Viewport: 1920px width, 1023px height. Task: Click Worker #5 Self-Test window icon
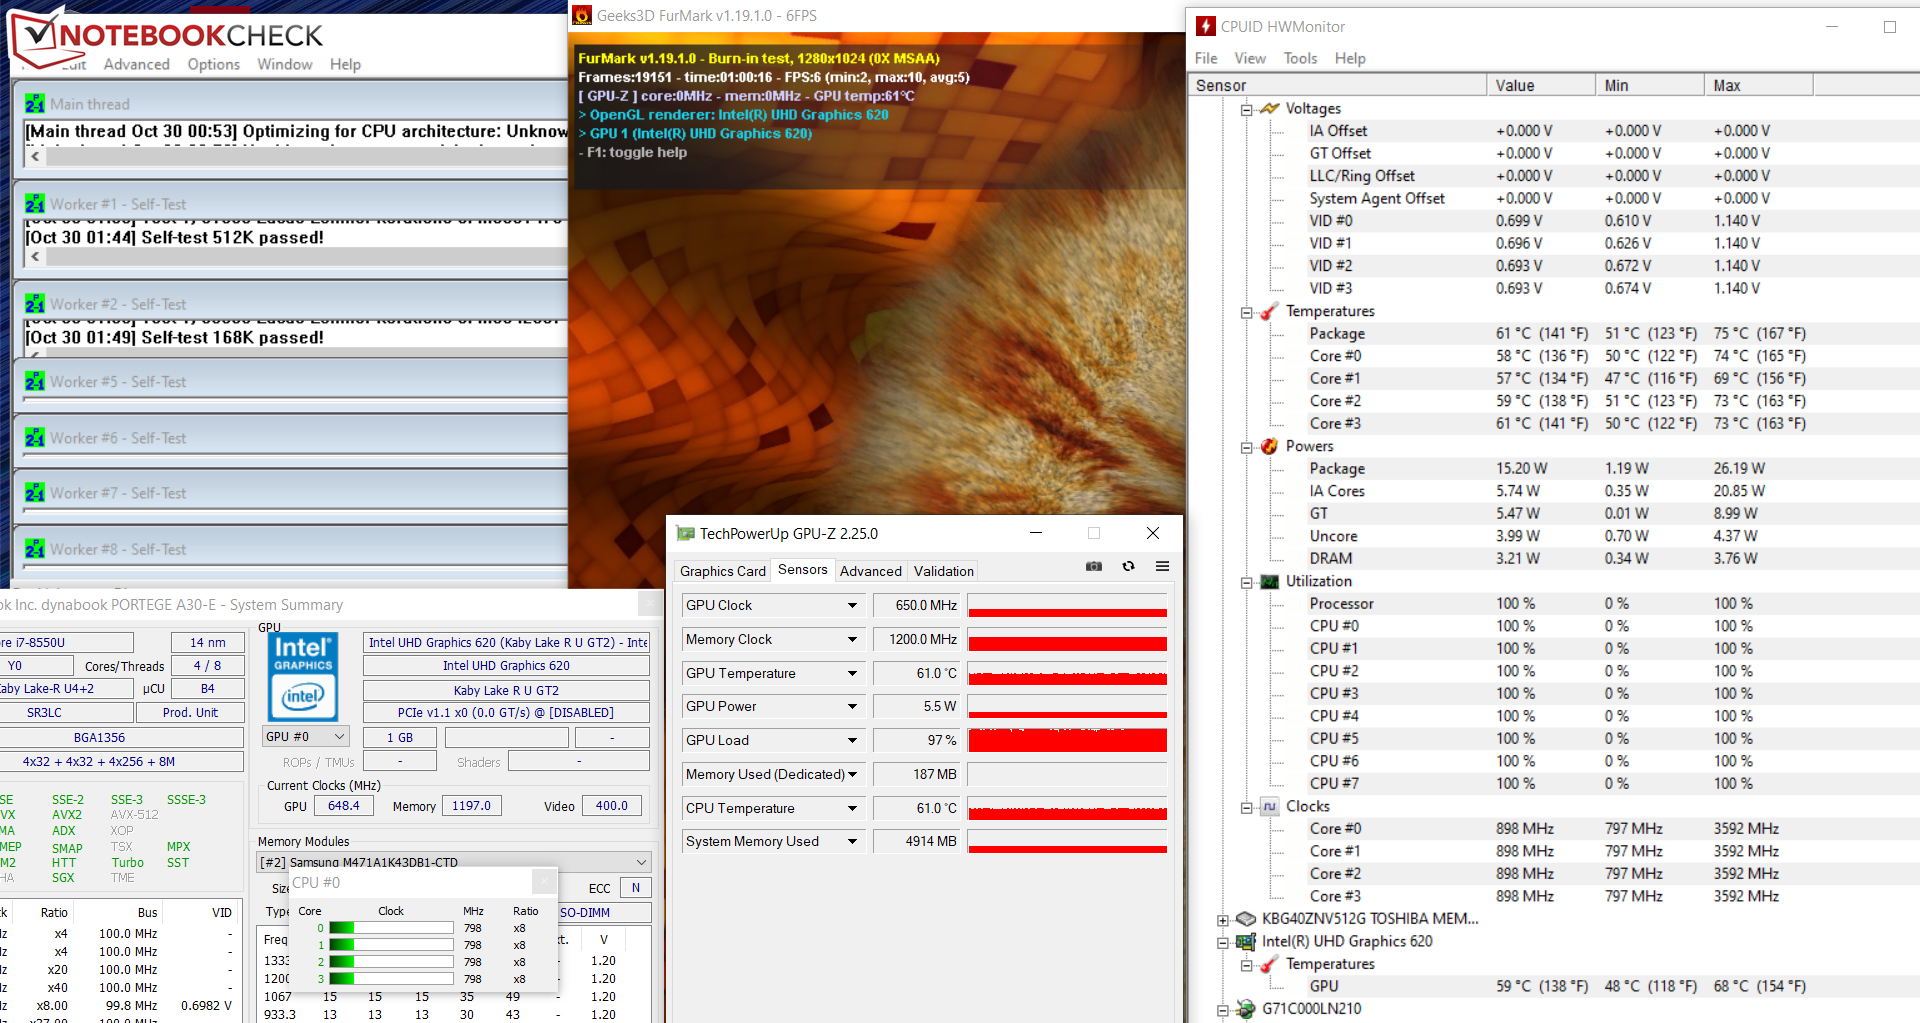(35, 382)
